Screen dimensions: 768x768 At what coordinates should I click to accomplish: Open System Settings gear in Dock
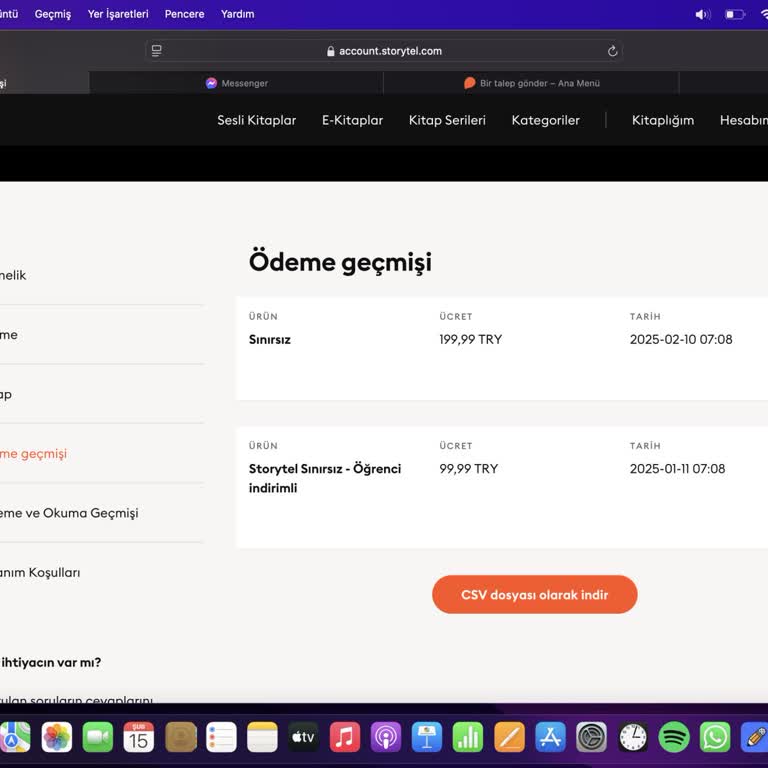pyautogui.click(x=592, y=737)
